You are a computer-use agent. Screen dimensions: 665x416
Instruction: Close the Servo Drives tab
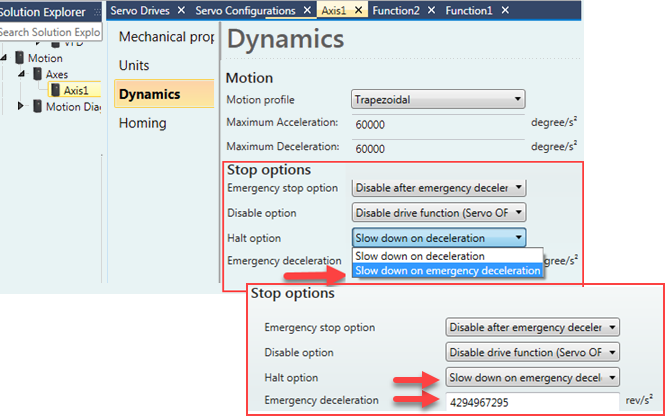pos(181,10)
